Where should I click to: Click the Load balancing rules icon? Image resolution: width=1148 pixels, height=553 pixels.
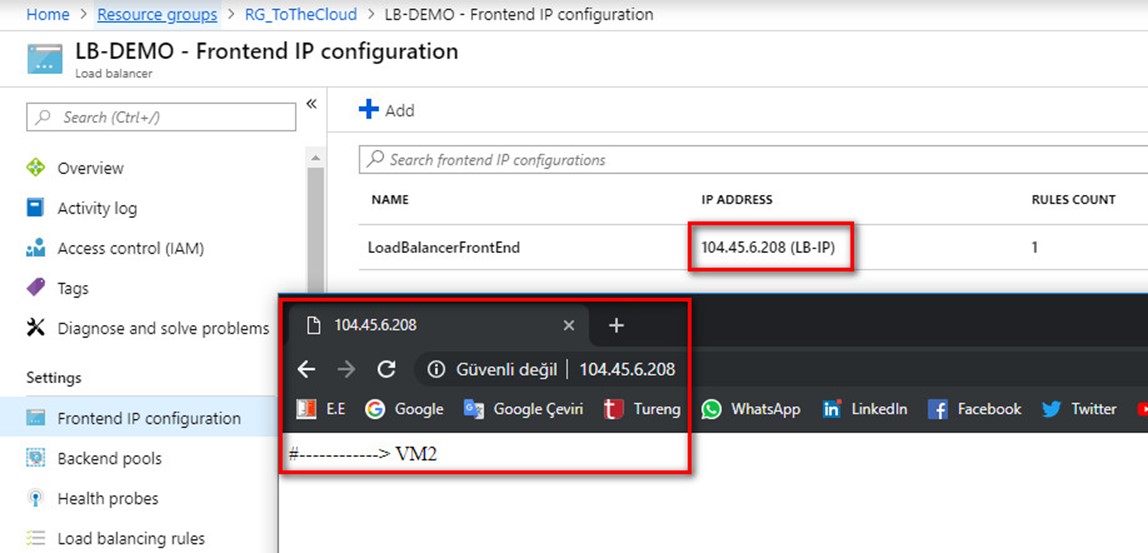pos(35,538)
